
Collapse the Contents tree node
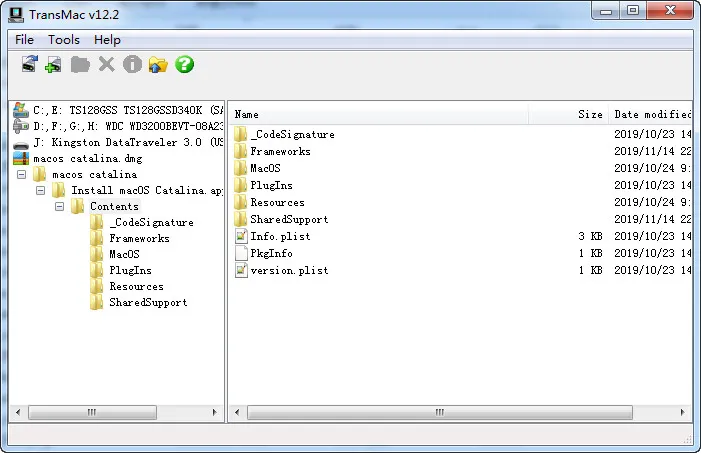tap(59, 207)
